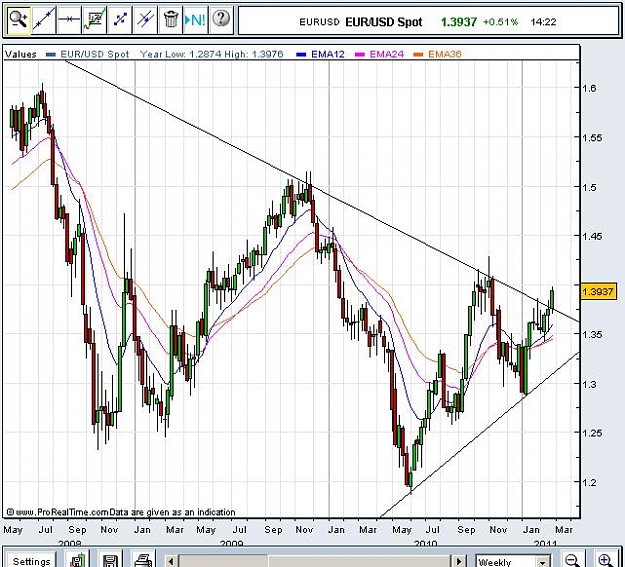Select the horizontal line tool
Image resolution: width=625 pixels, height=567 pixels.
[69, 20]
